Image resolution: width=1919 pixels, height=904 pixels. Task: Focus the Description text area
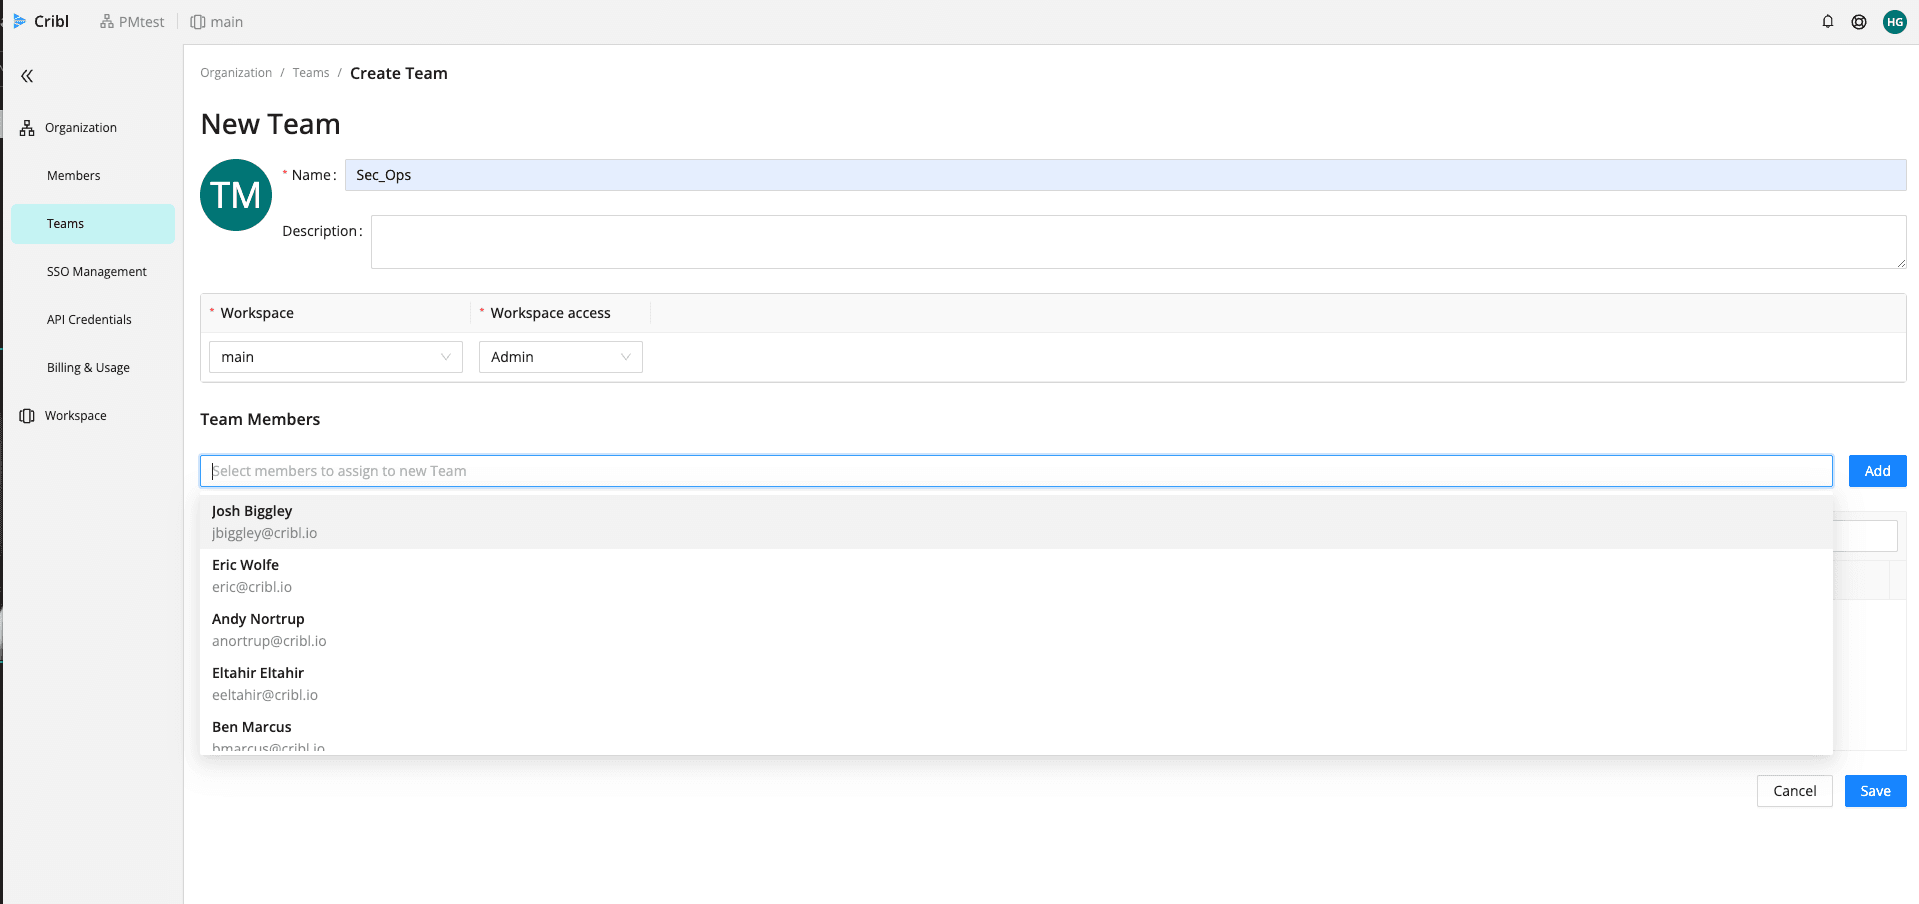(1137, 242)
